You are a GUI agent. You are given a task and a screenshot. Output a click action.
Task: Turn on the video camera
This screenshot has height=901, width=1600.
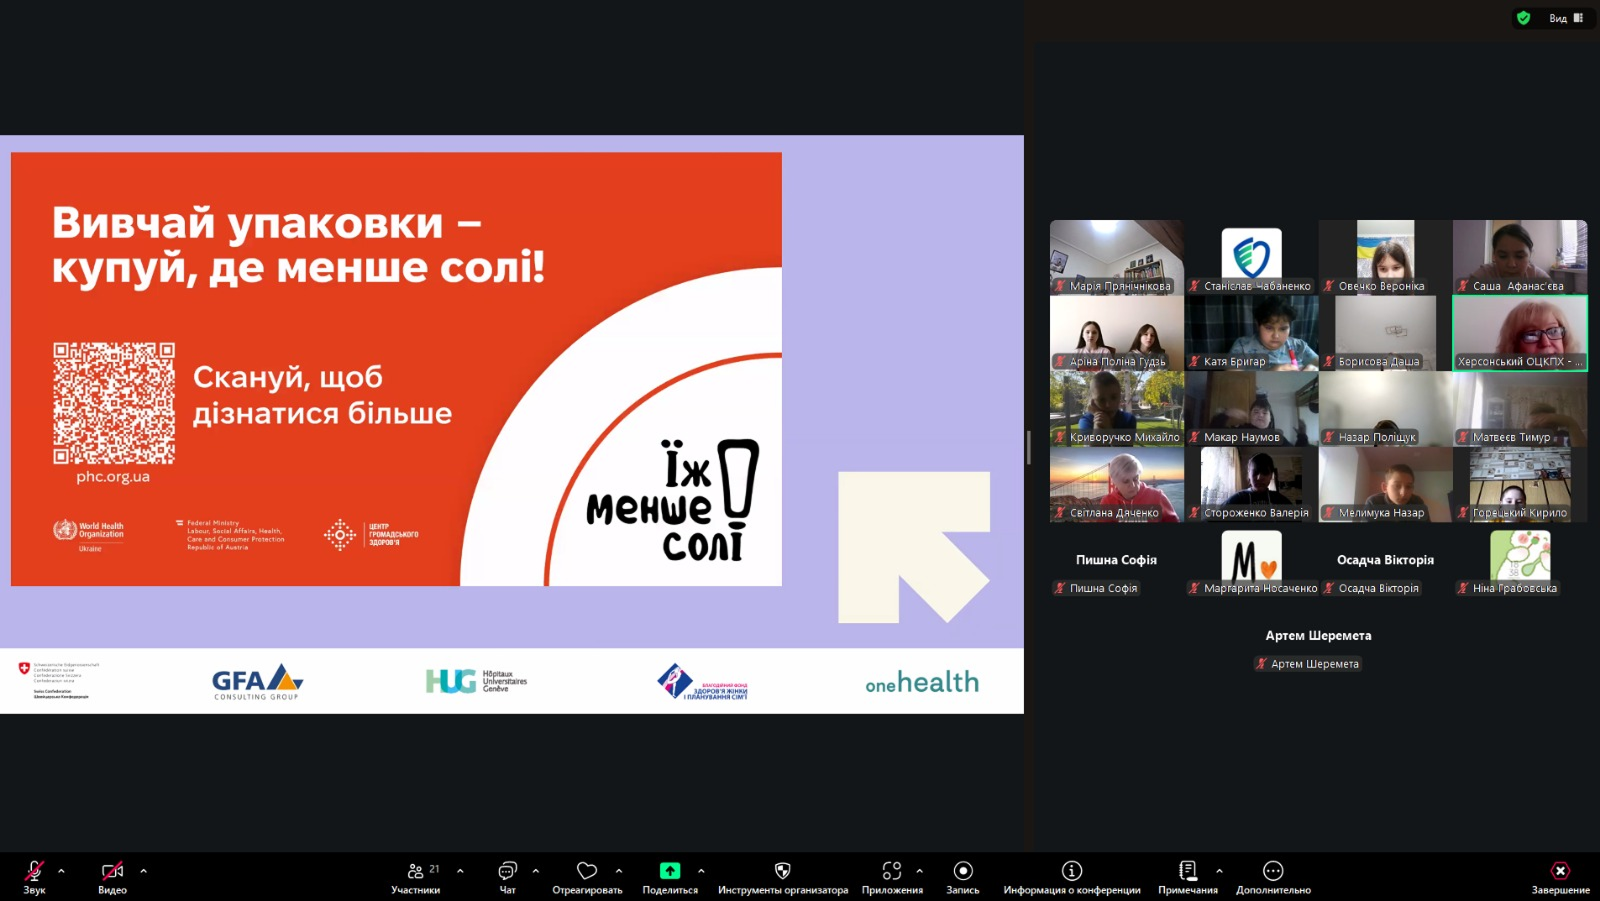point(112,871)
